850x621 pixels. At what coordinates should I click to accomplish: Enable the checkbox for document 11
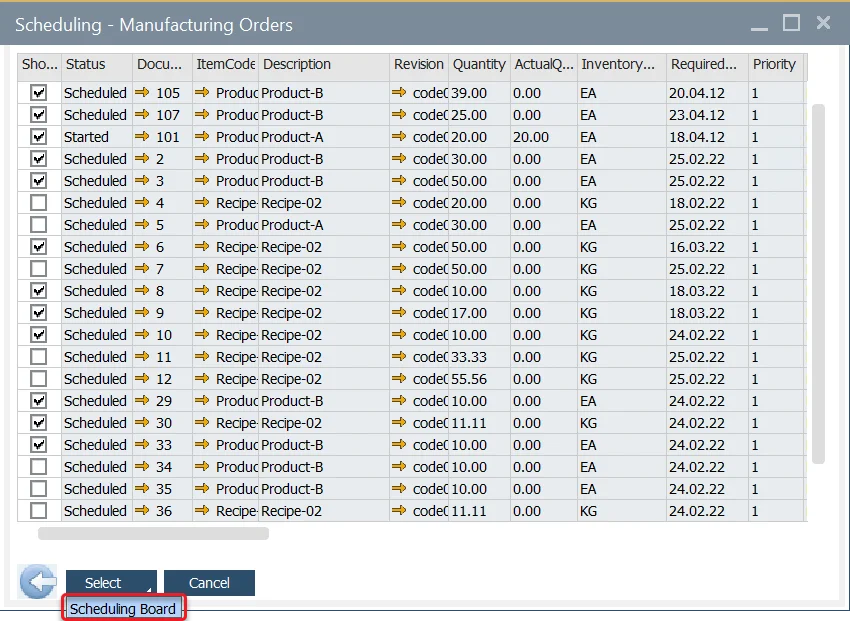click(37, 356)
